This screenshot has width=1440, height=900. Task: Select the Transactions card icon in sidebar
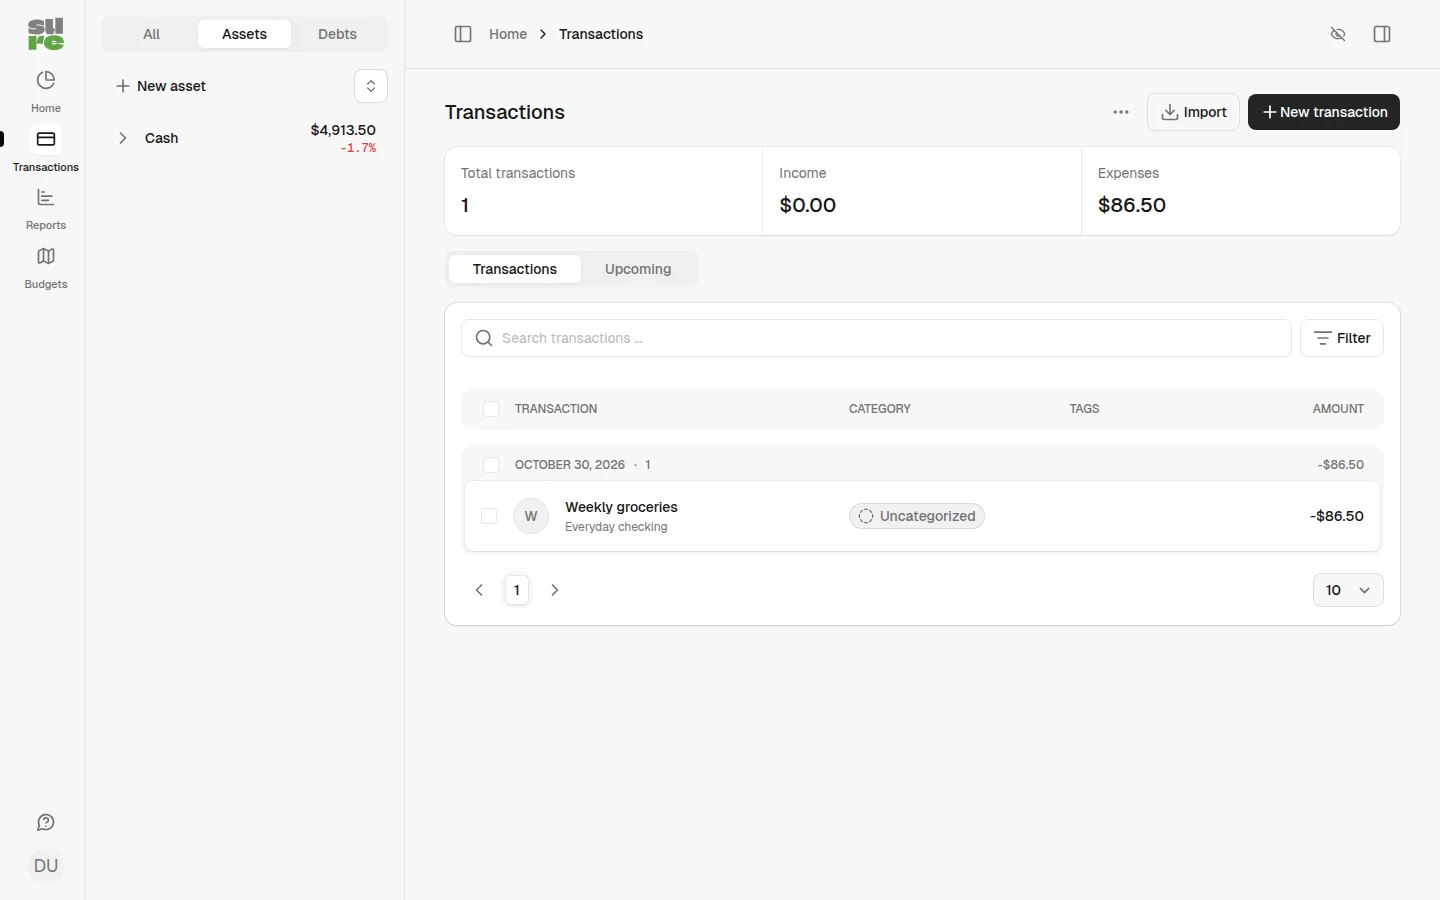(46, 139)
